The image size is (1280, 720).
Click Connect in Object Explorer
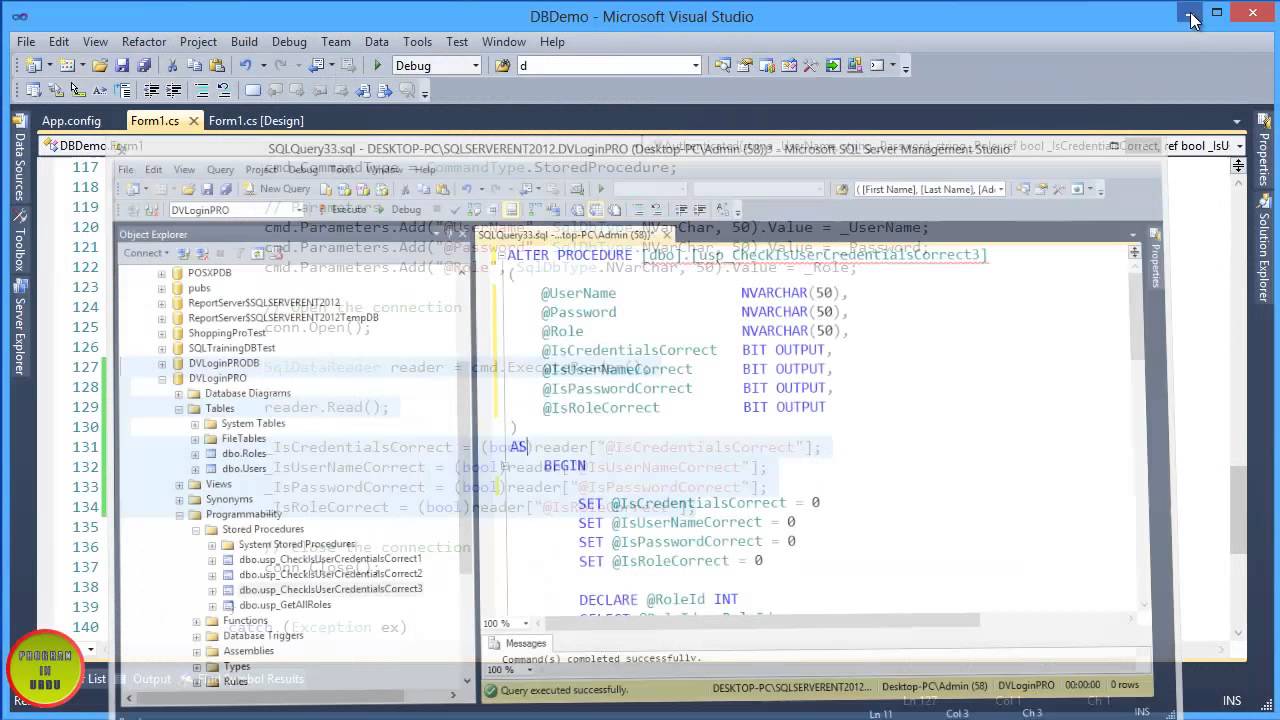[x=147, y=253]
